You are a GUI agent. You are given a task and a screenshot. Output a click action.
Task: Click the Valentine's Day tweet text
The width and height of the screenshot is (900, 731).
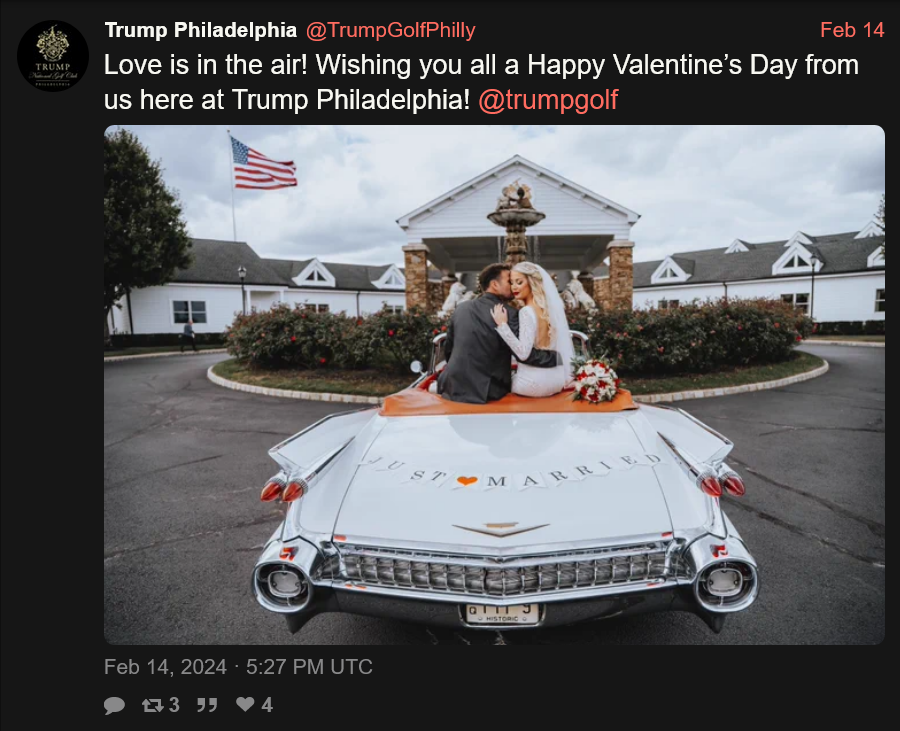pos(481,82)
